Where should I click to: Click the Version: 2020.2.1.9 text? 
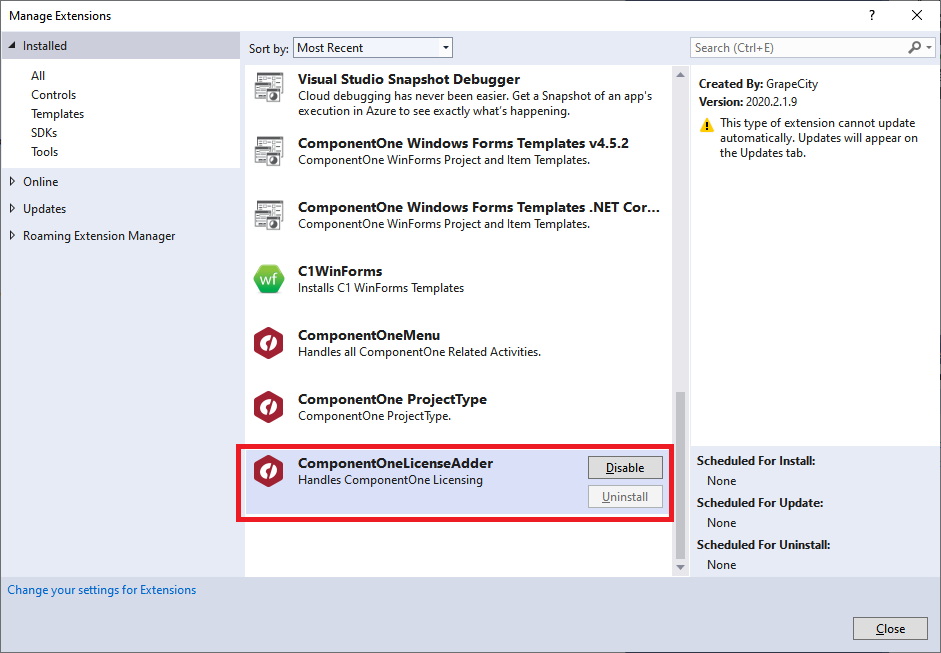tap(748, 102)
